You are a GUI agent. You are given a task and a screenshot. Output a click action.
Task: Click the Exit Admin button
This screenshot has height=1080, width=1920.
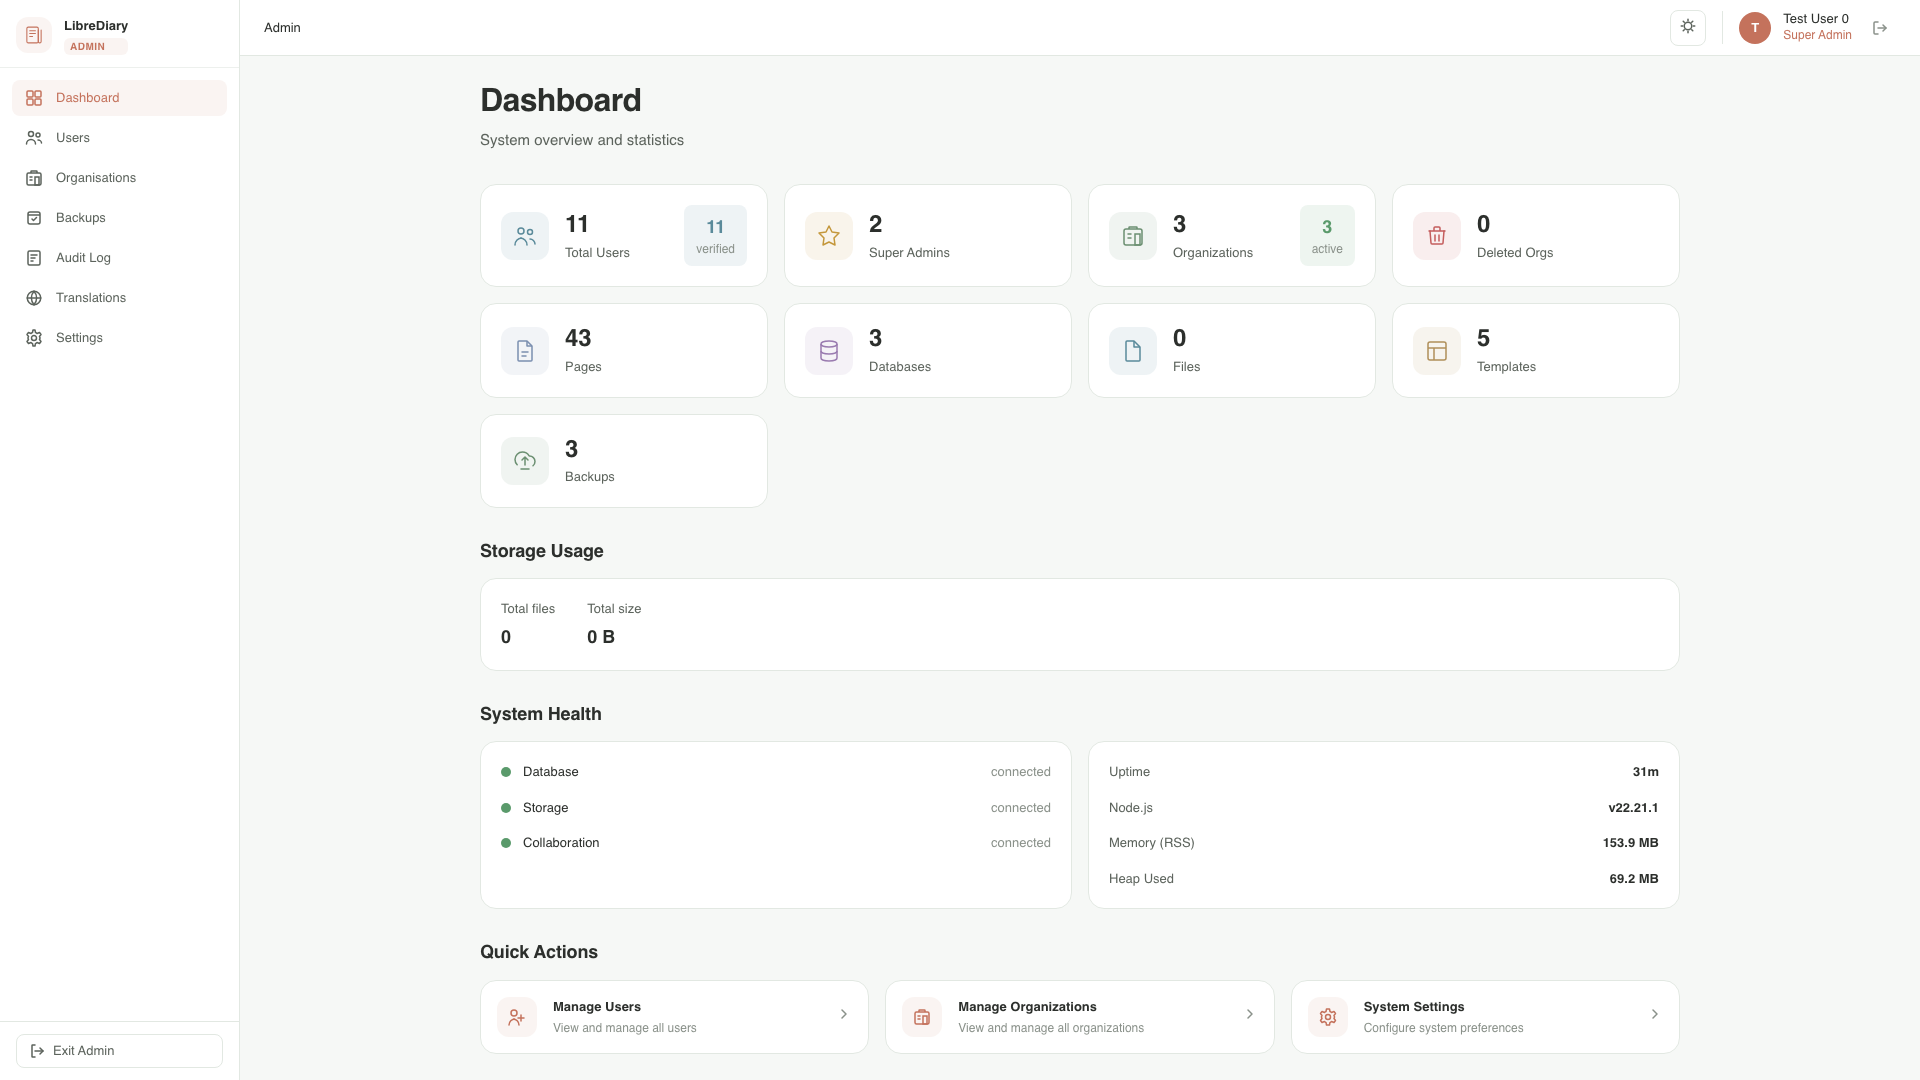pos(119,1050)
